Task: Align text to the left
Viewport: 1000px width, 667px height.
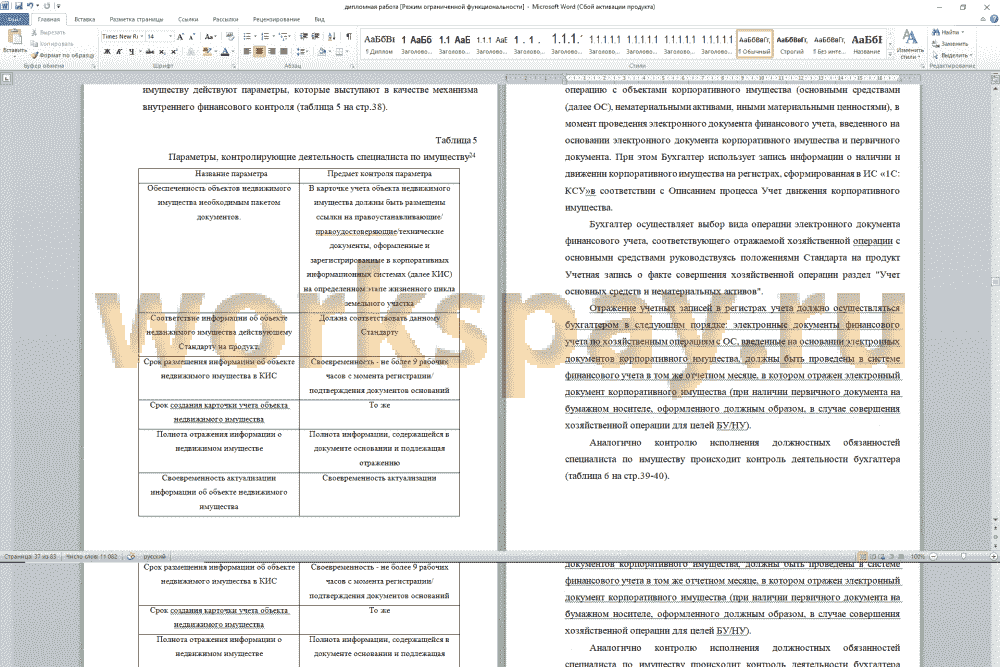Action: 247,52
